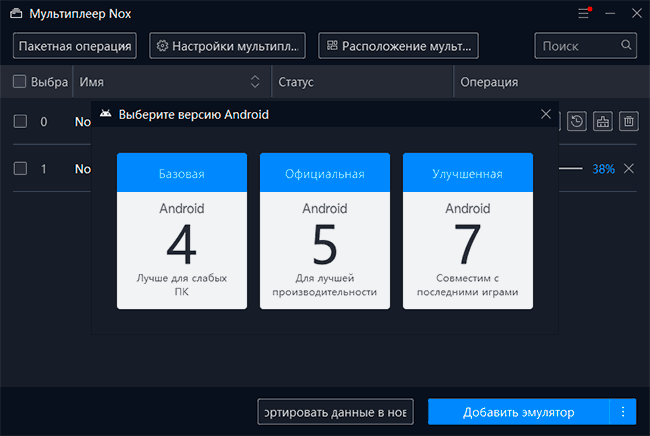Click the Добавить эмулятор button

click(x=519, y=412)
